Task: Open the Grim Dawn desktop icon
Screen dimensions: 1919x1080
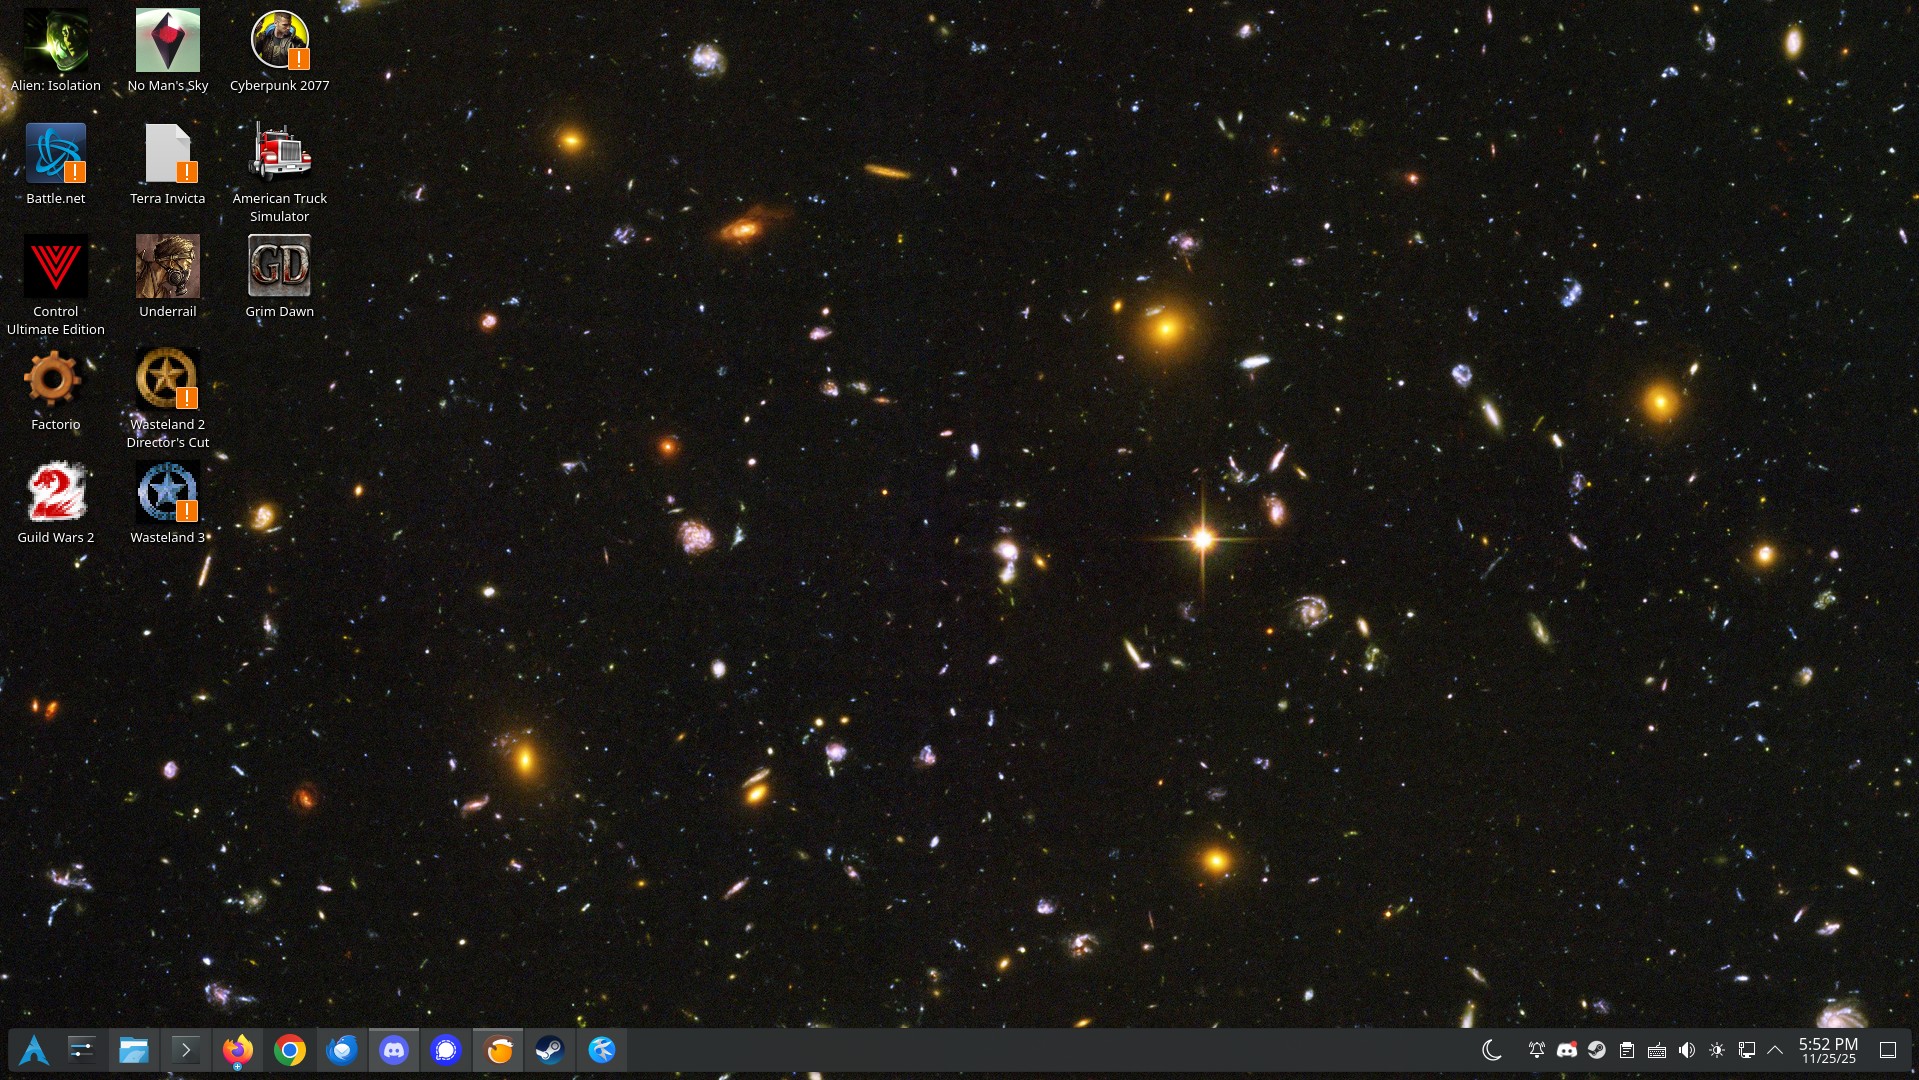Action: [280, 277]
